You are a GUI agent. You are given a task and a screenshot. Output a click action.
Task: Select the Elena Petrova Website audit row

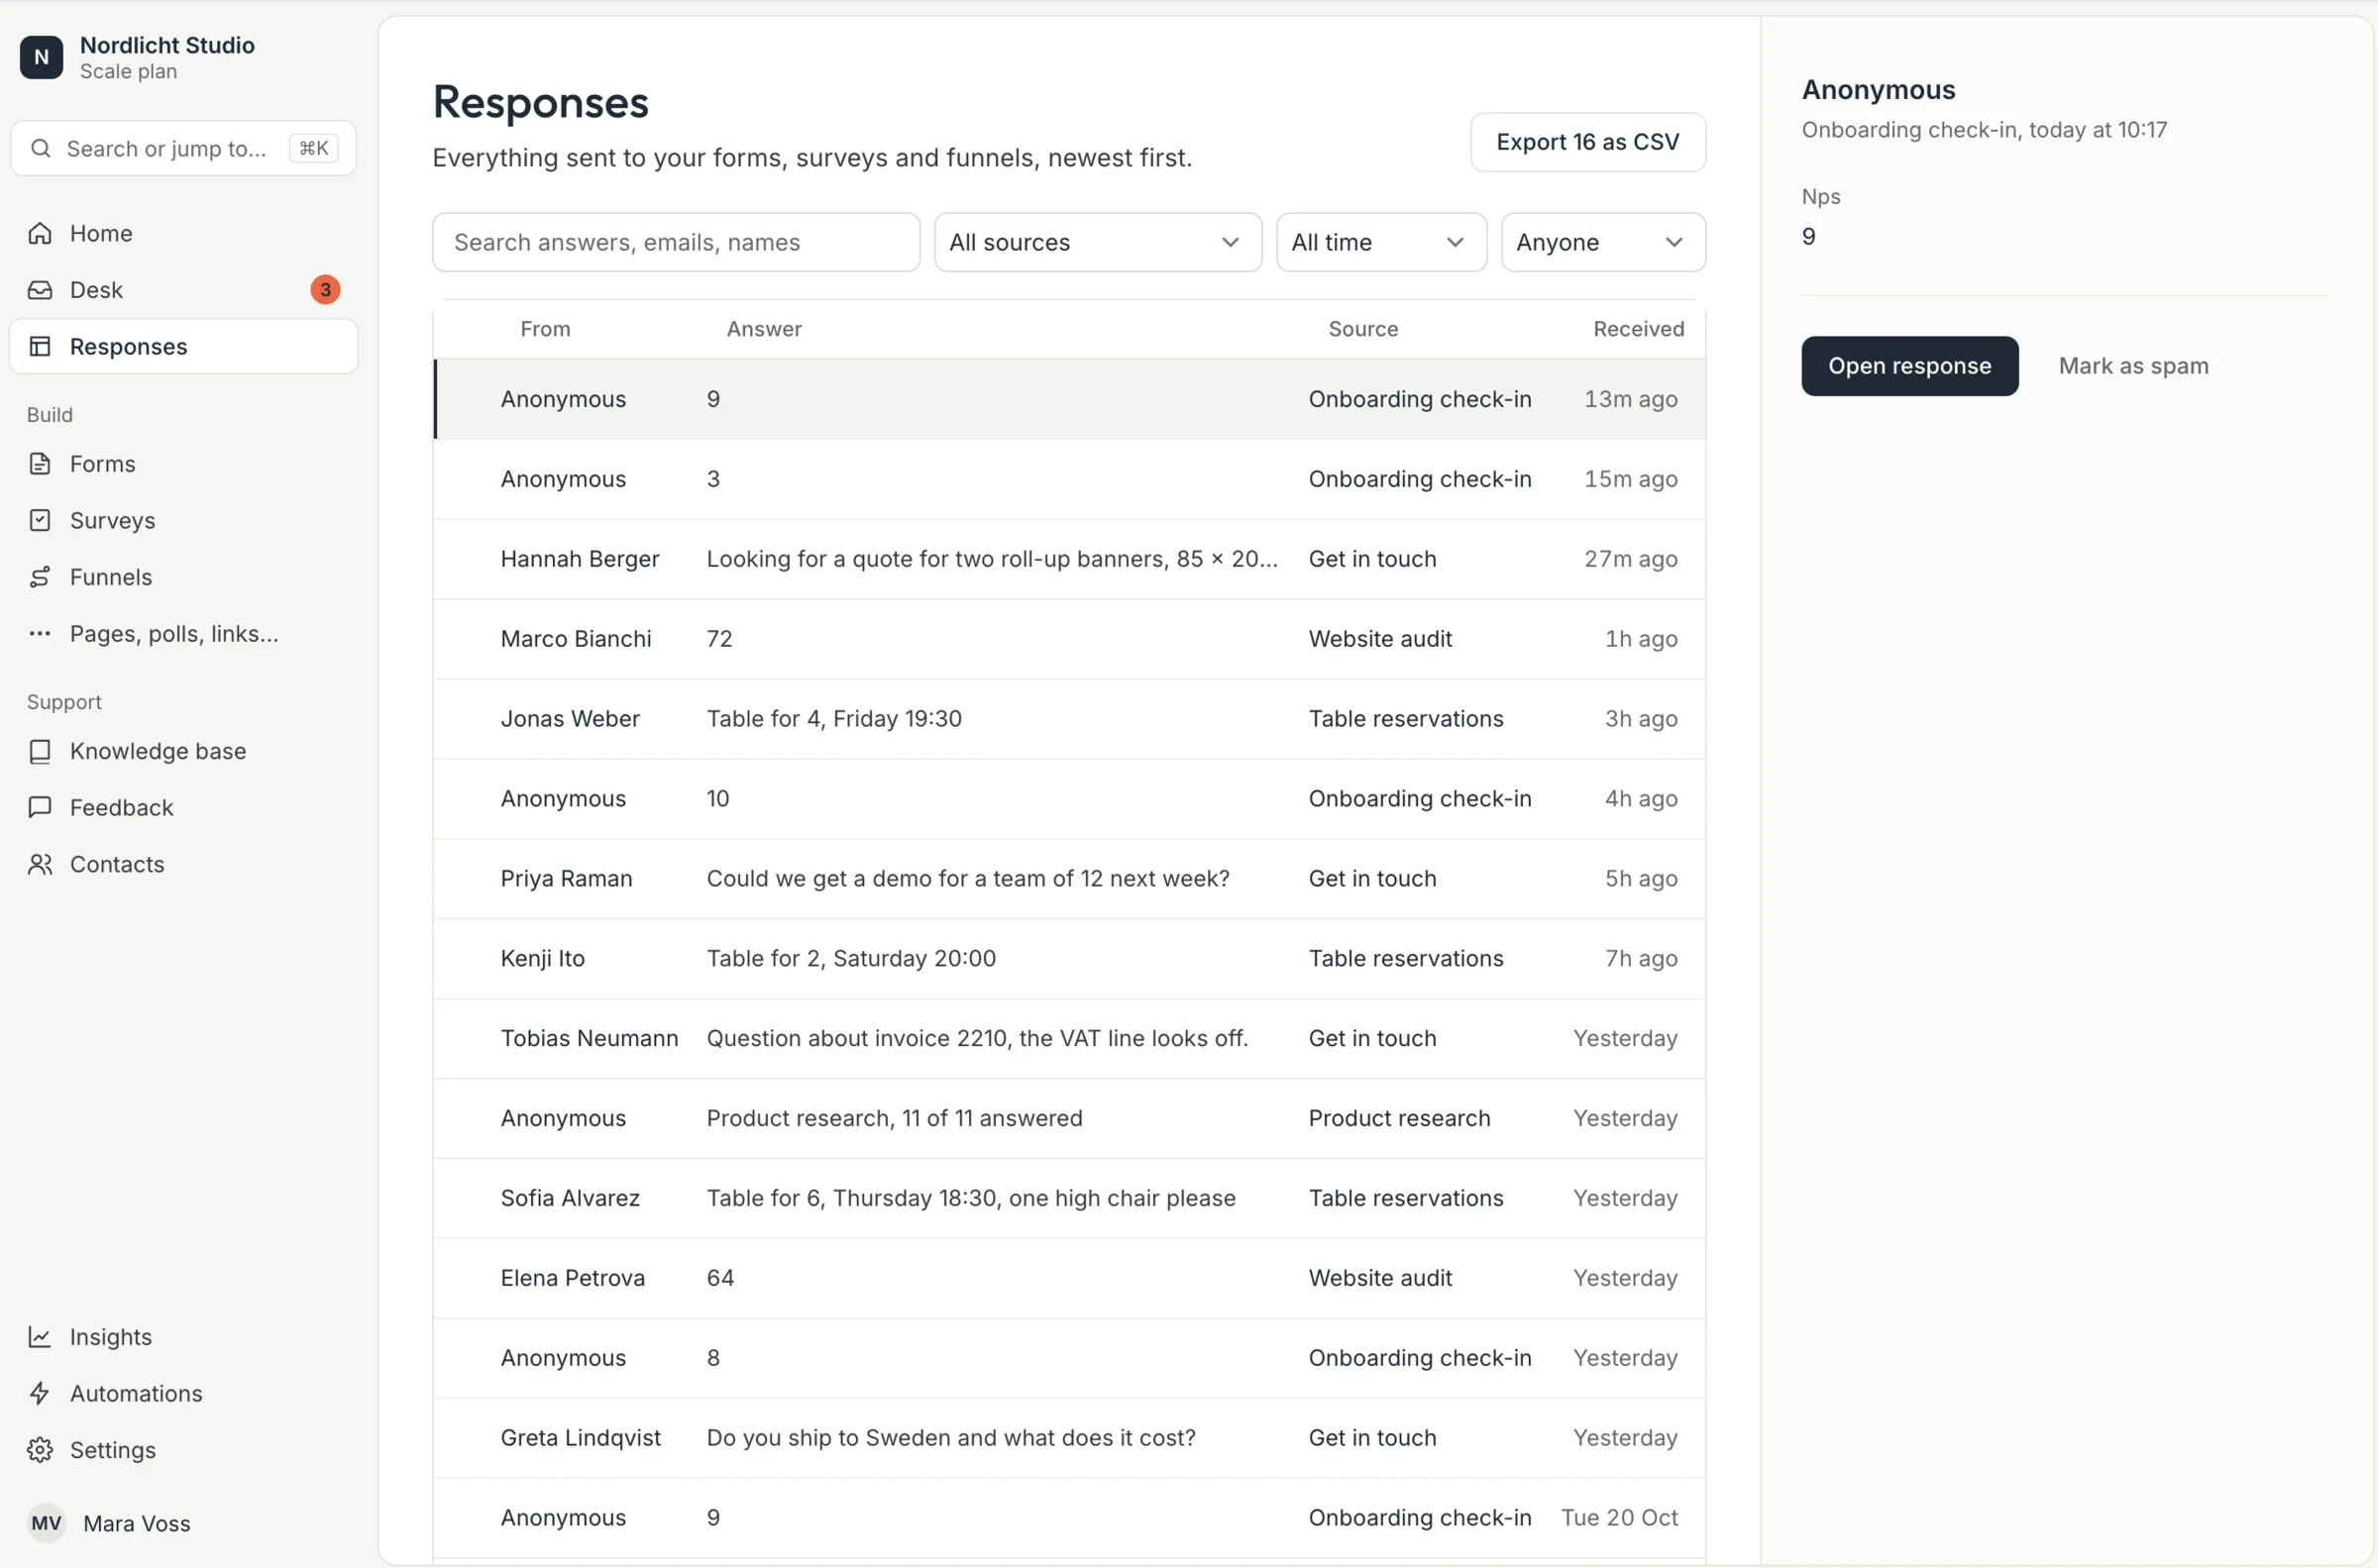pos(1069,1279)
